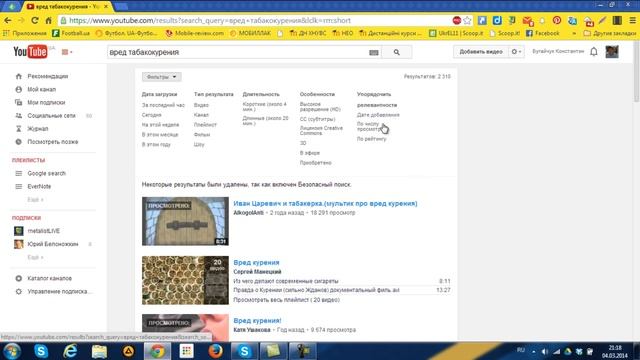Open the Иван Царевич и табакерка video thumbnail
The height and width of the screenshot is (360, 640).
(185, 221)
